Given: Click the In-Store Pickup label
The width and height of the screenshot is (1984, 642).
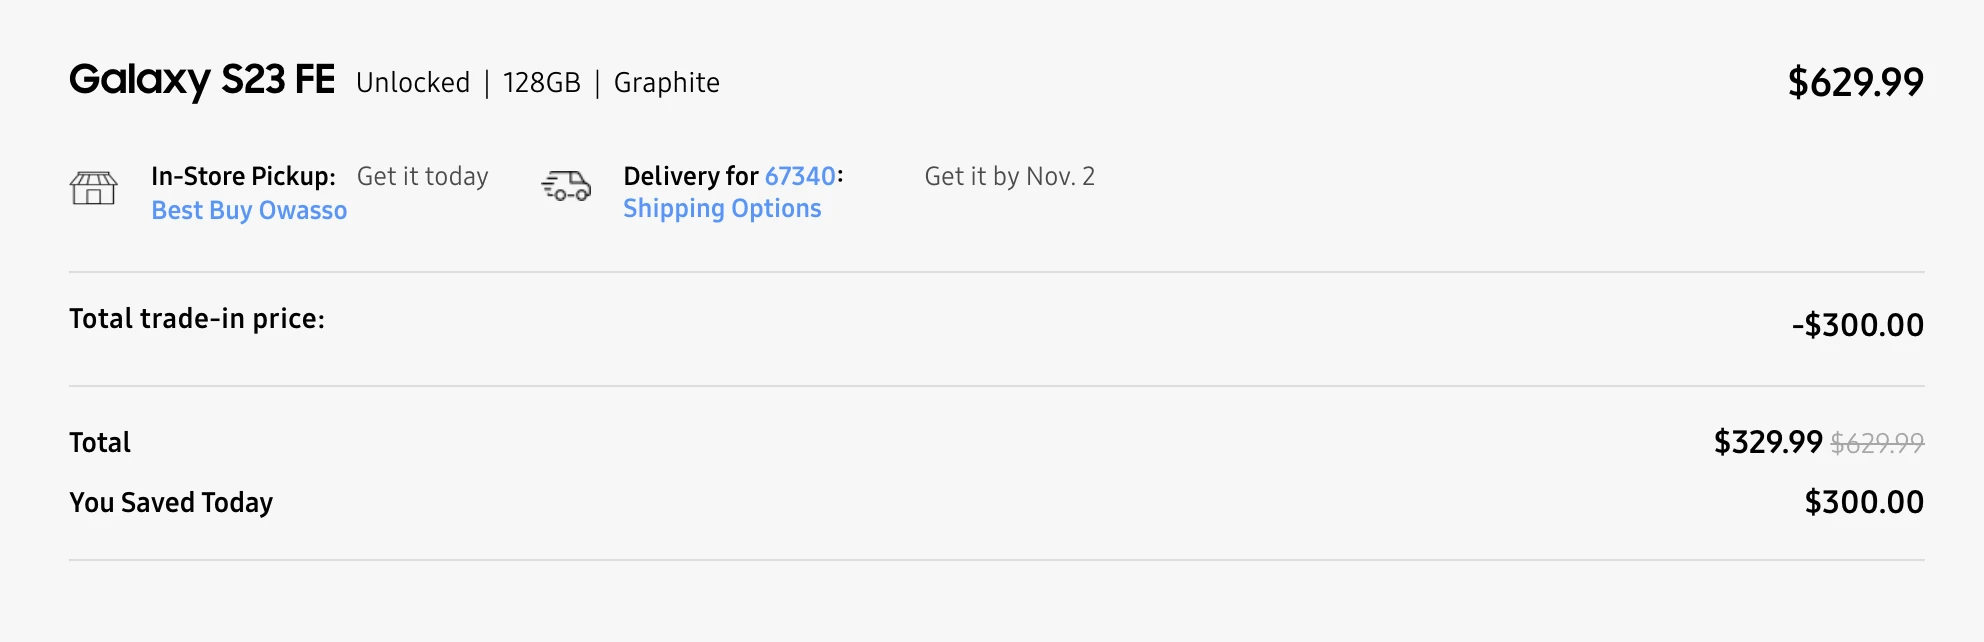Looking at the screenshot, I should click(x=243, y=176).
